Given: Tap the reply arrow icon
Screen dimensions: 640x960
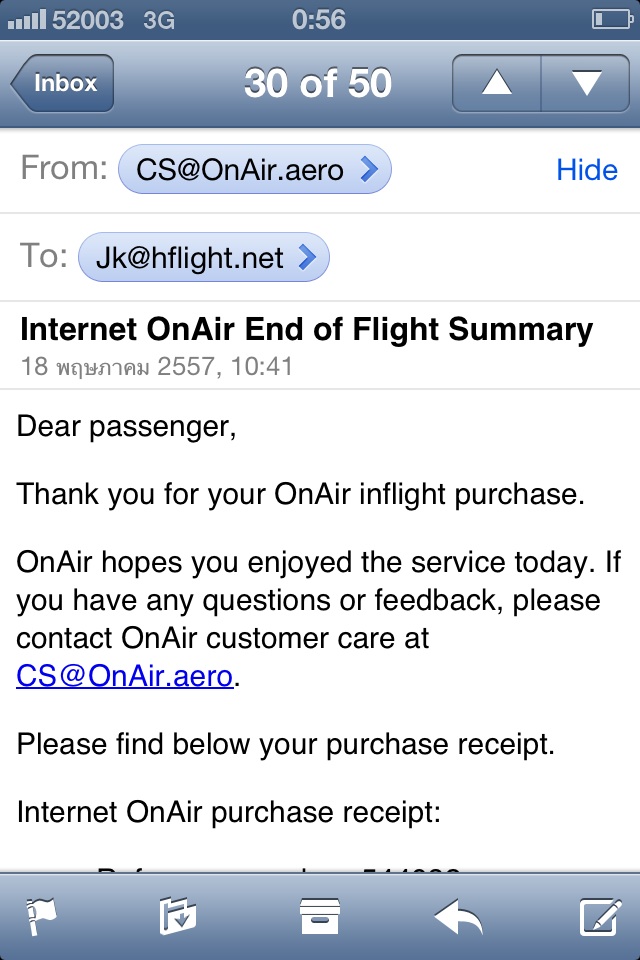Looking at the screenshot, I should (459, 917).
